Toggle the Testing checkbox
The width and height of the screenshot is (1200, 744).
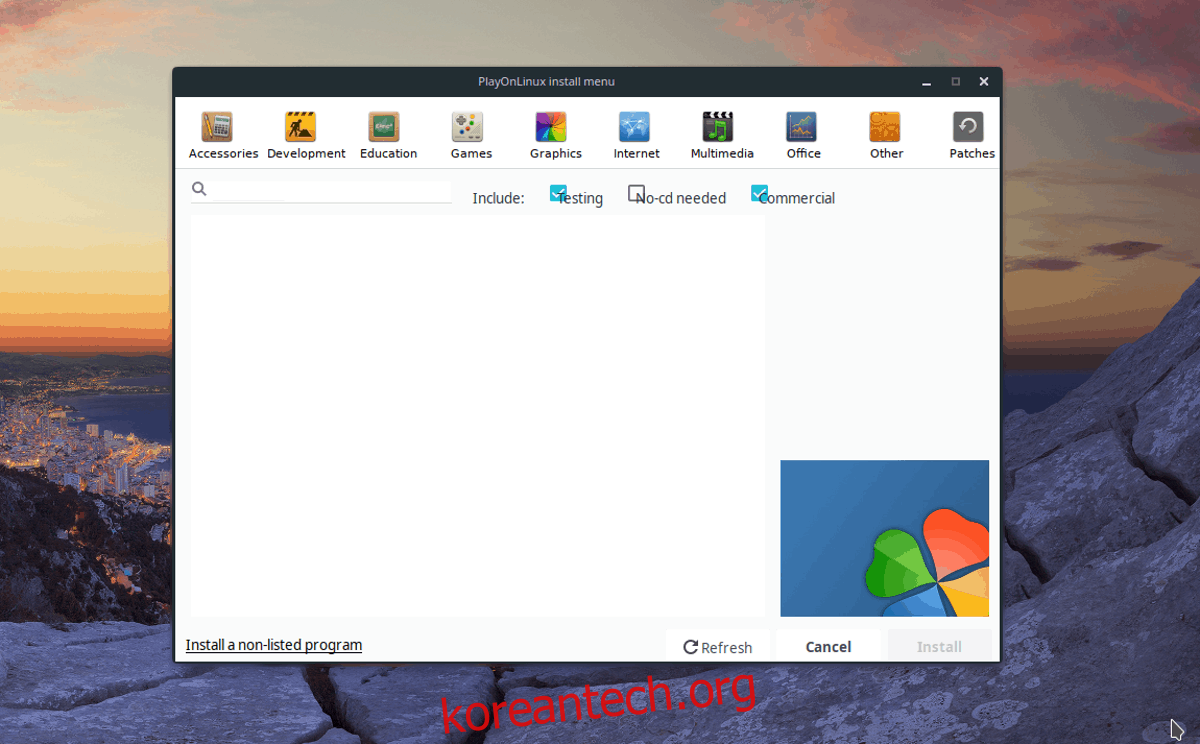[x=559, y=193]
